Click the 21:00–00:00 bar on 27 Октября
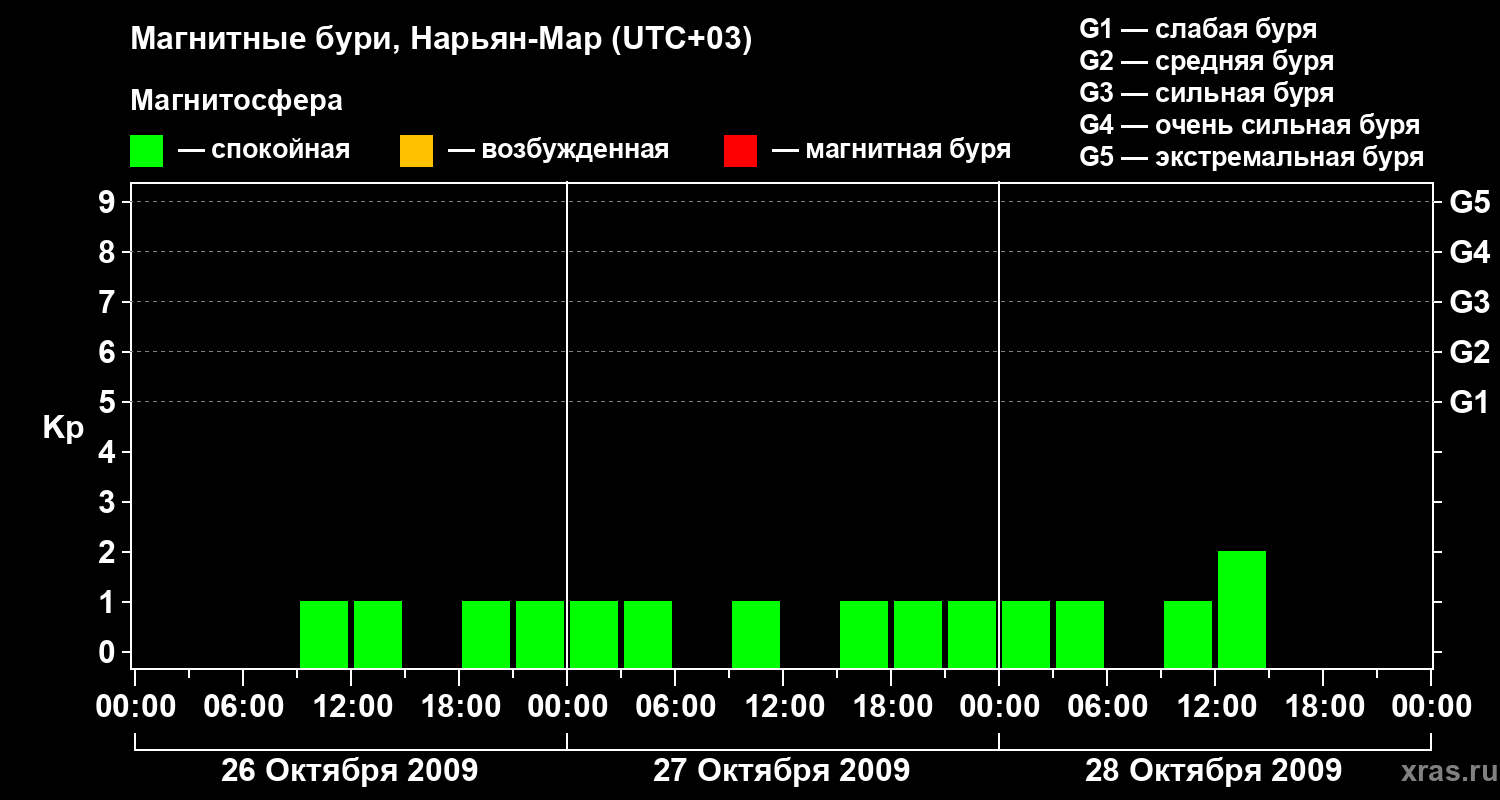1500x800 pixels. (x=972, y=634)
